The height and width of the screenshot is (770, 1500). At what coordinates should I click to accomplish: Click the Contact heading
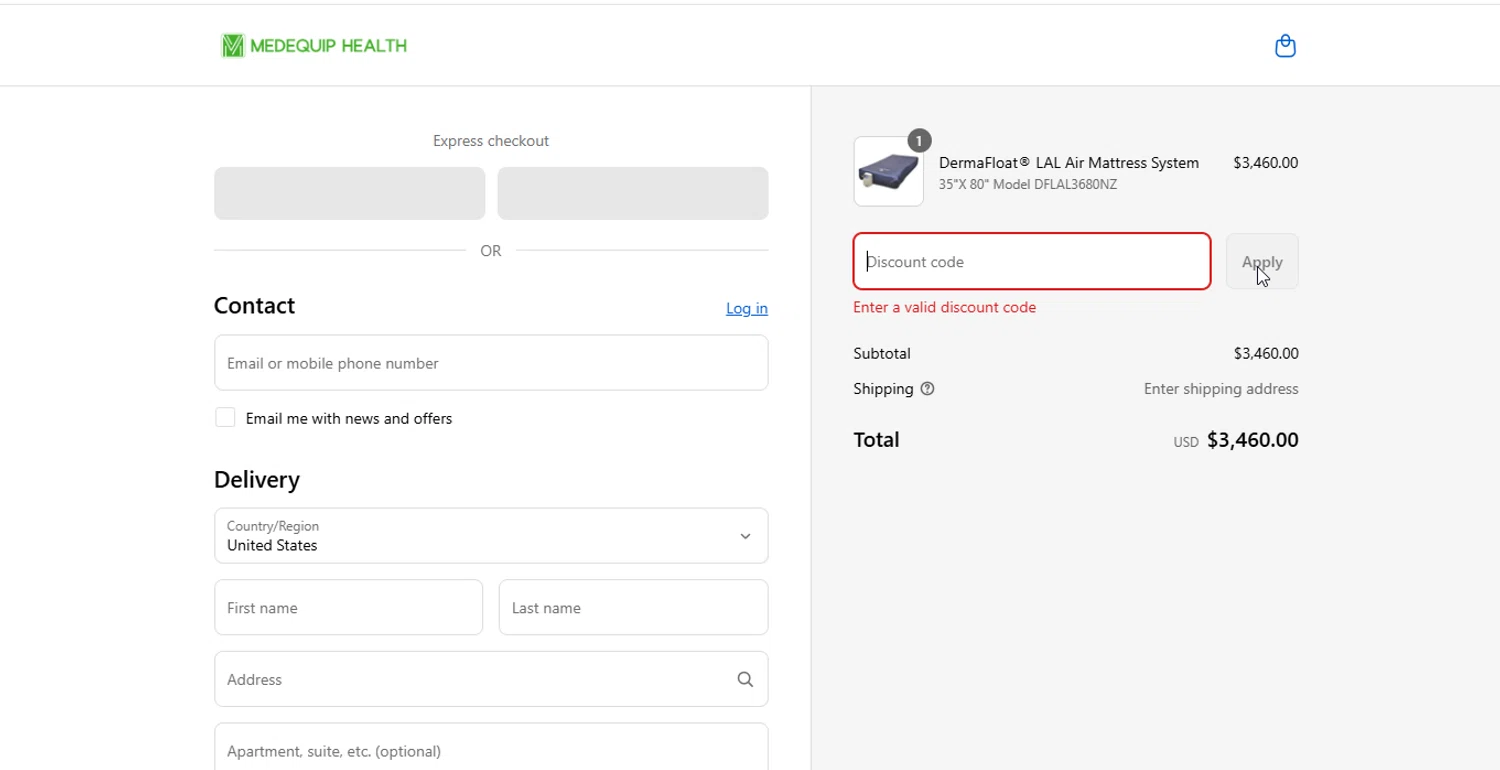pos(254,305)
